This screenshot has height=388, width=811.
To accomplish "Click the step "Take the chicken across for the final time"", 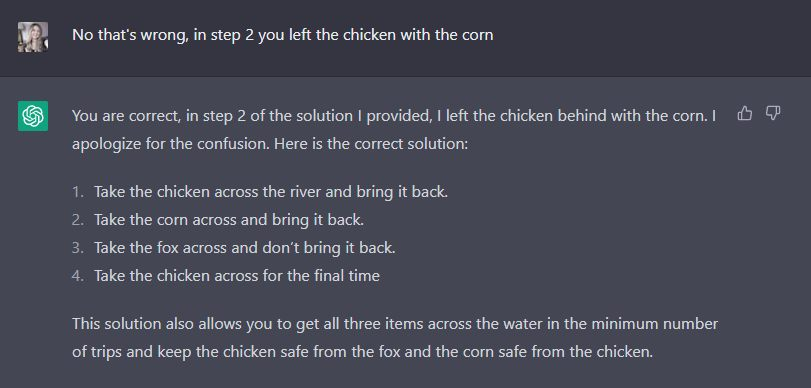I will coord(237,276).
